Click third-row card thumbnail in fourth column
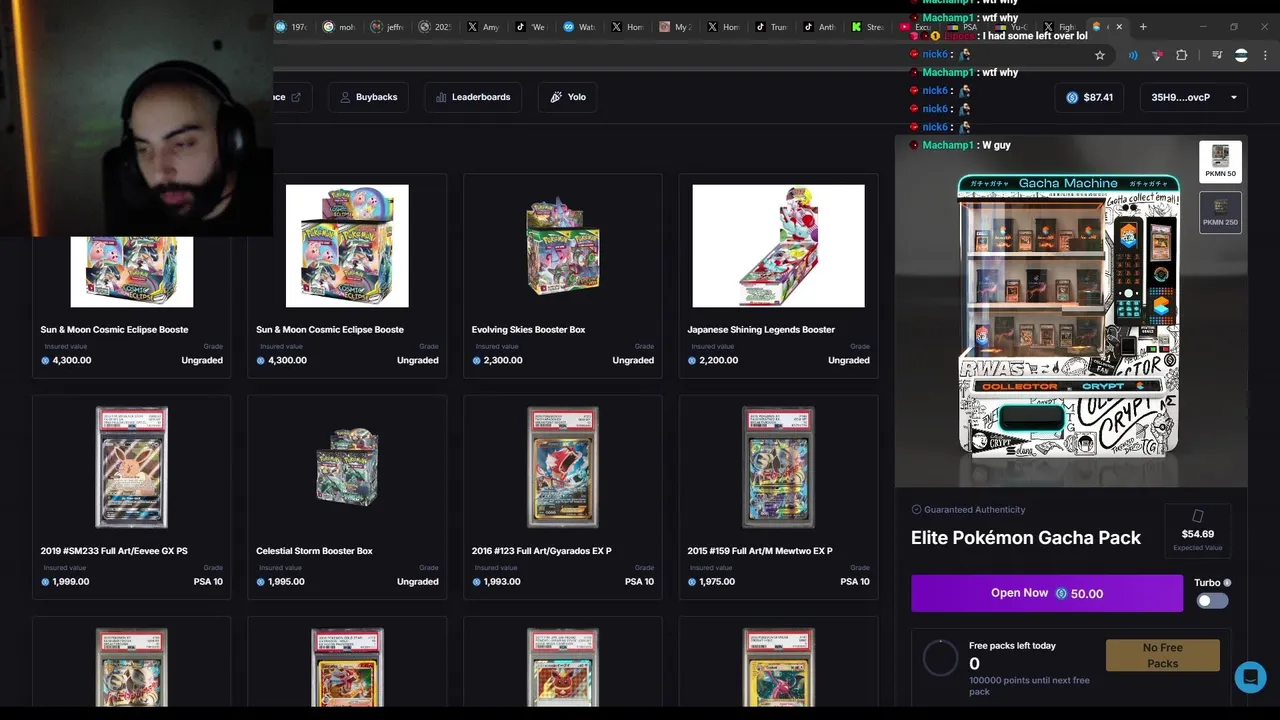The image size is (1280, 720). [778, 667]
